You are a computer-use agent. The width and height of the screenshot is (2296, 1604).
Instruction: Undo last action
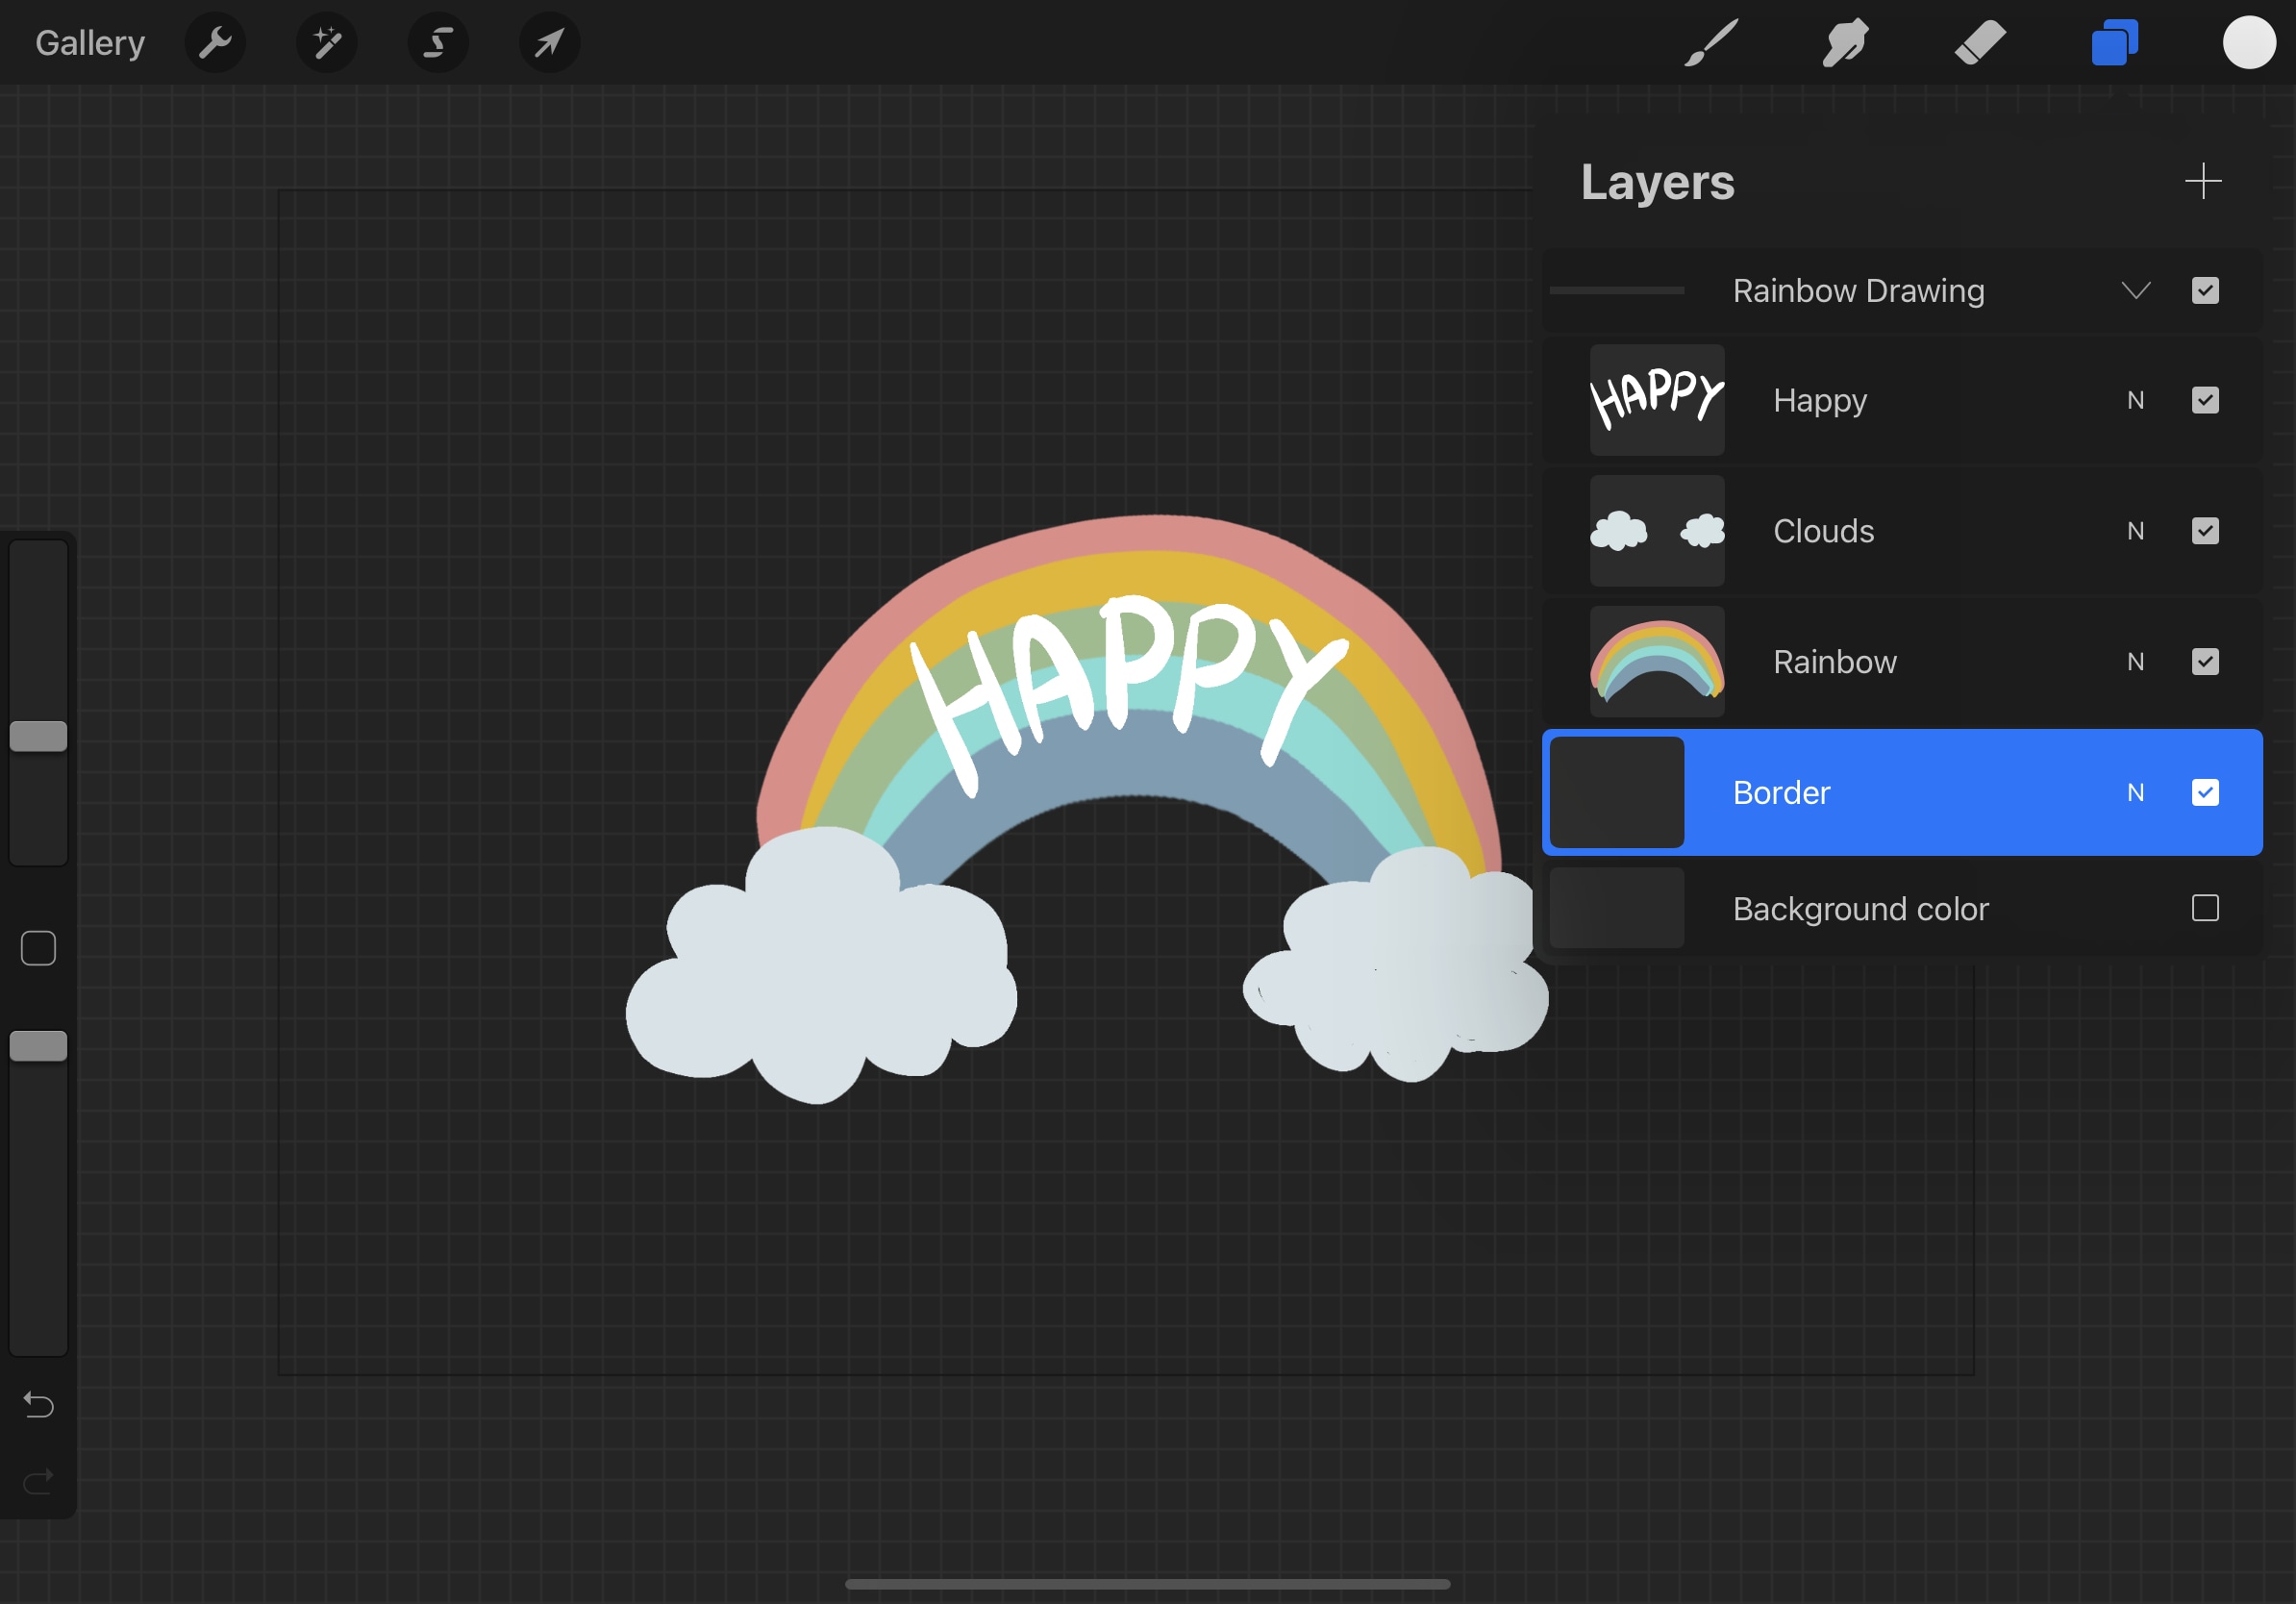pos(38,1403)
